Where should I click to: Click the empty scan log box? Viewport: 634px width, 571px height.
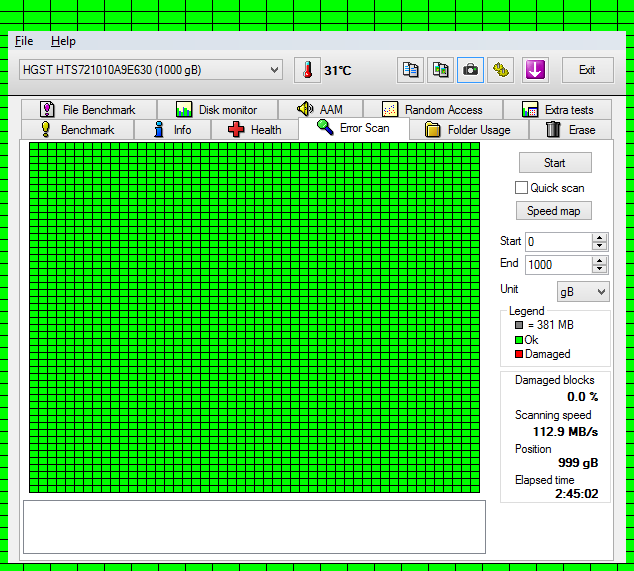(x=254, y=527)
